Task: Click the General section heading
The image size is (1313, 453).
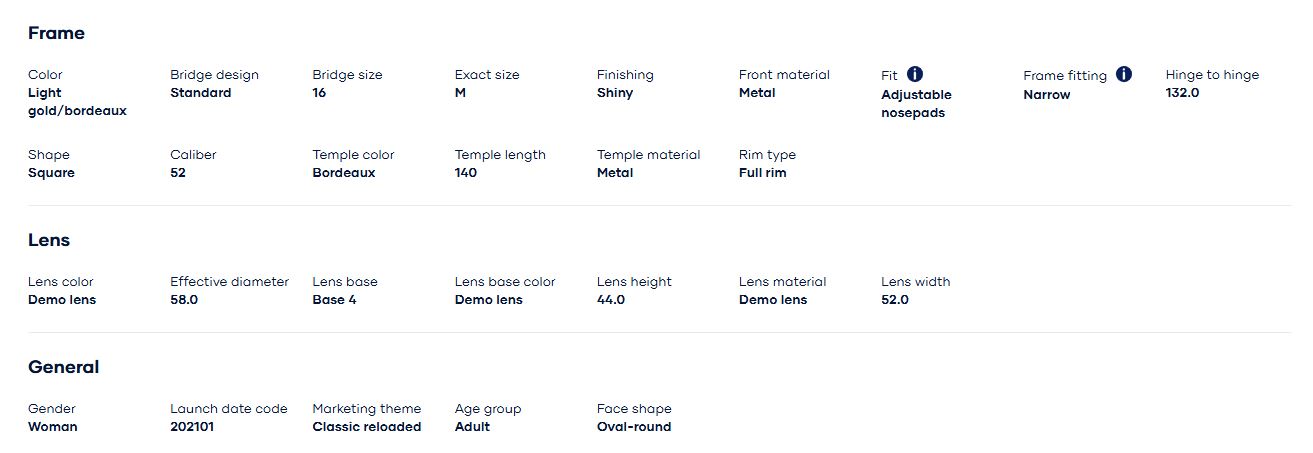Action: (x=63, y=367)
